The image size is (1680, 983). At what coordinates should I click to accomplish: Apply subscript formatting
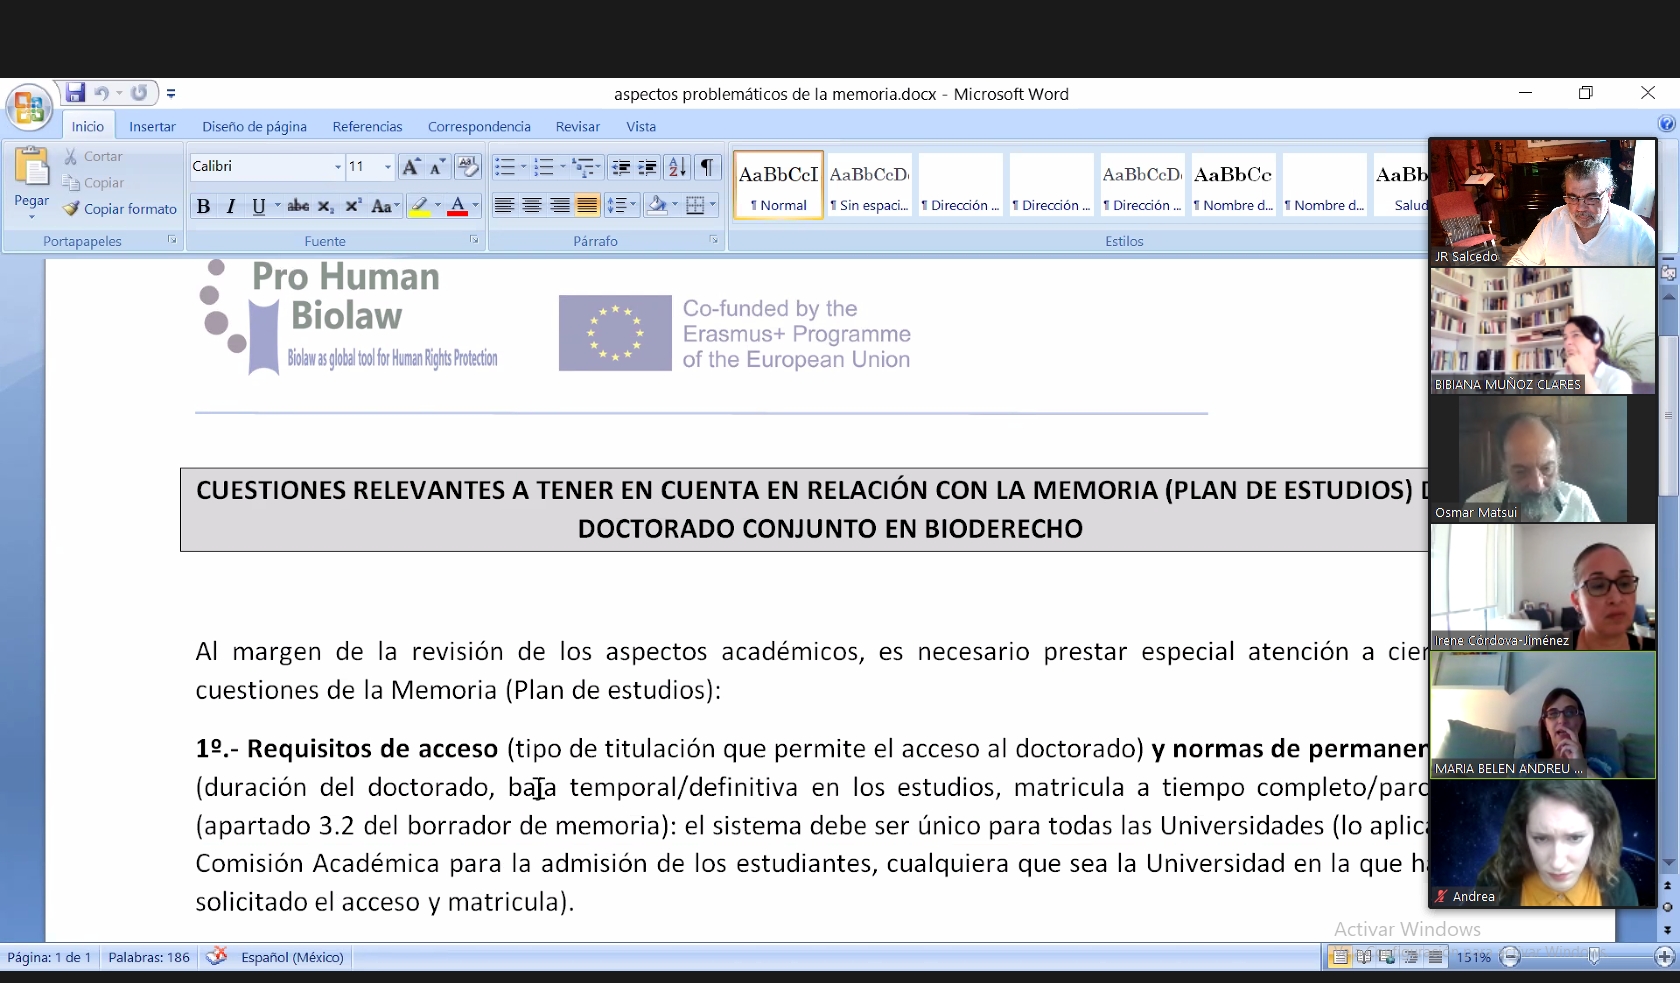click(x=325, y=206)
